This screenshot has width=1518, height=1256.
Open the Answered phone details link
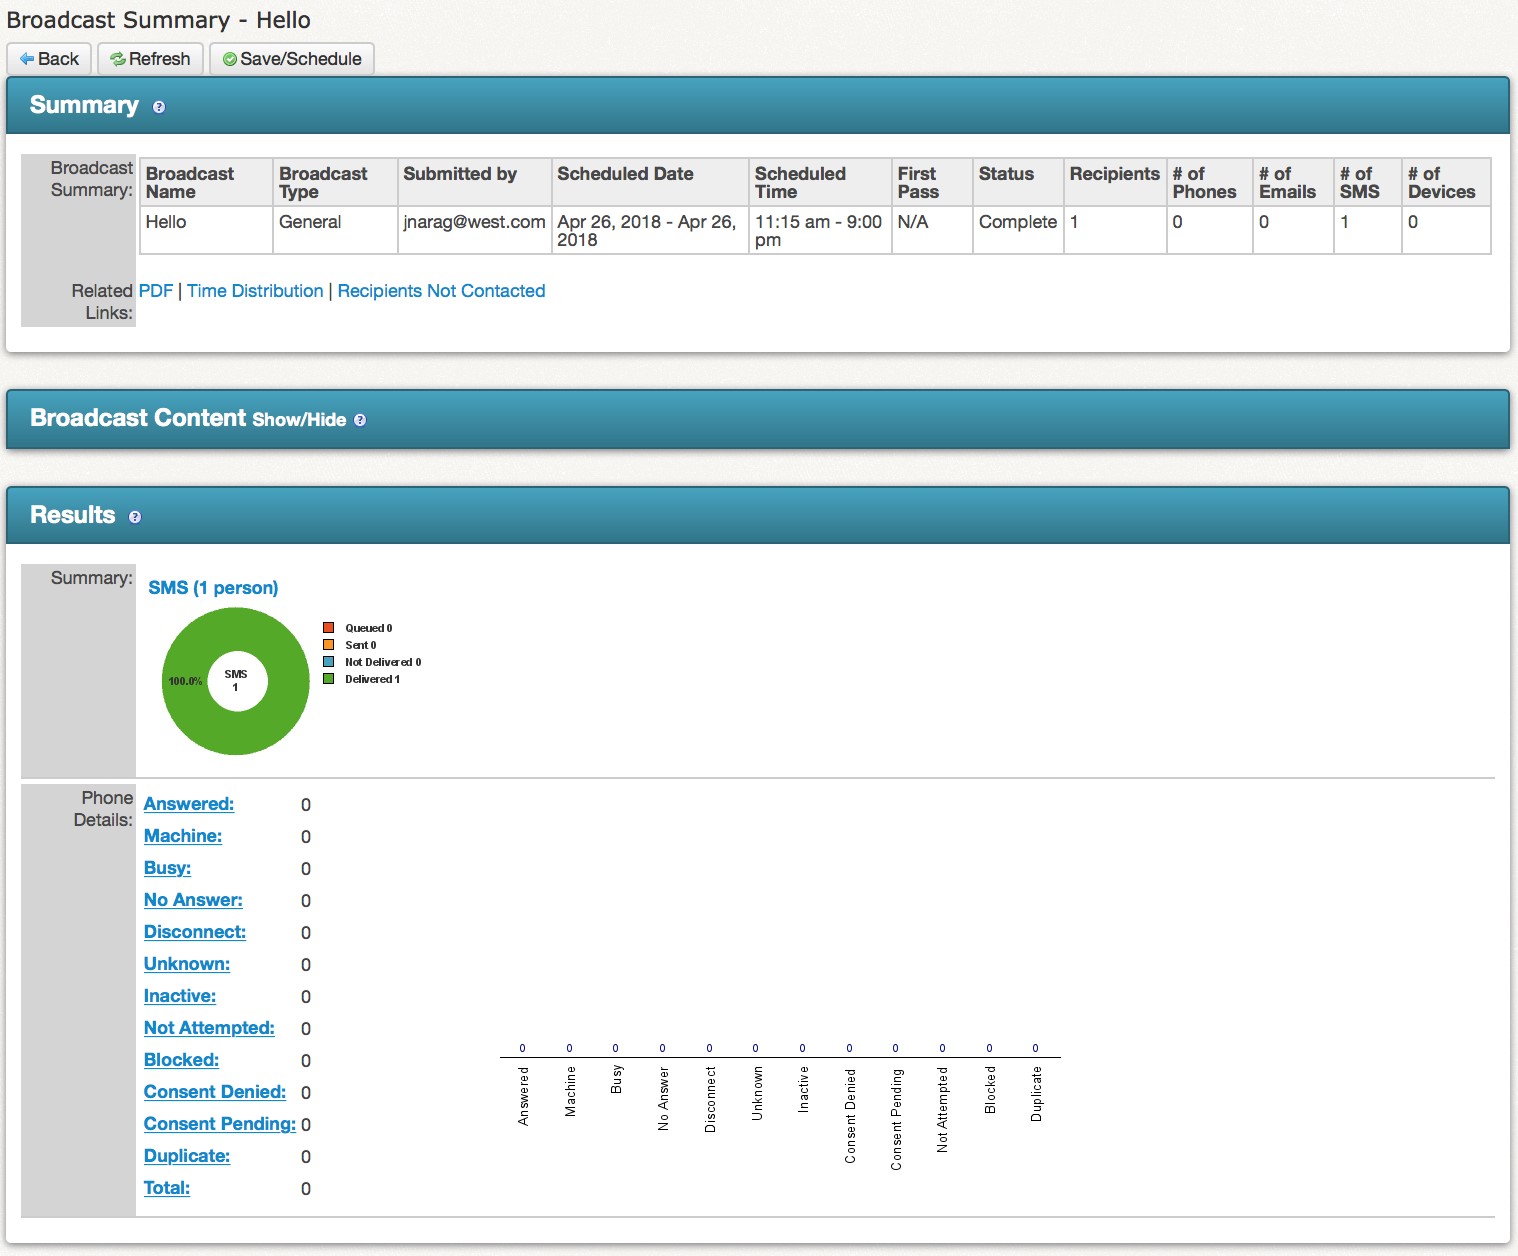pos(189,804)
